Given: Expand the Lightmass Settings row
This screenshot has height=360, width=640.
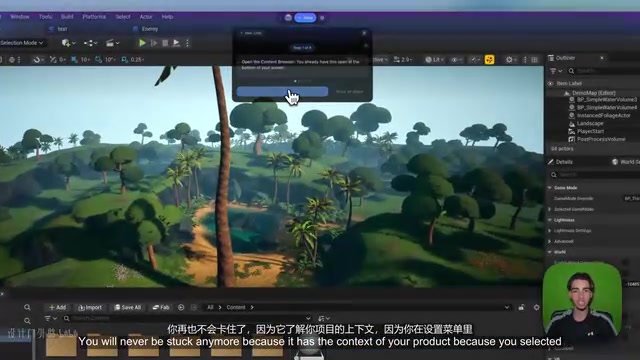Looking at the screenshot, I should coord(550,231).
